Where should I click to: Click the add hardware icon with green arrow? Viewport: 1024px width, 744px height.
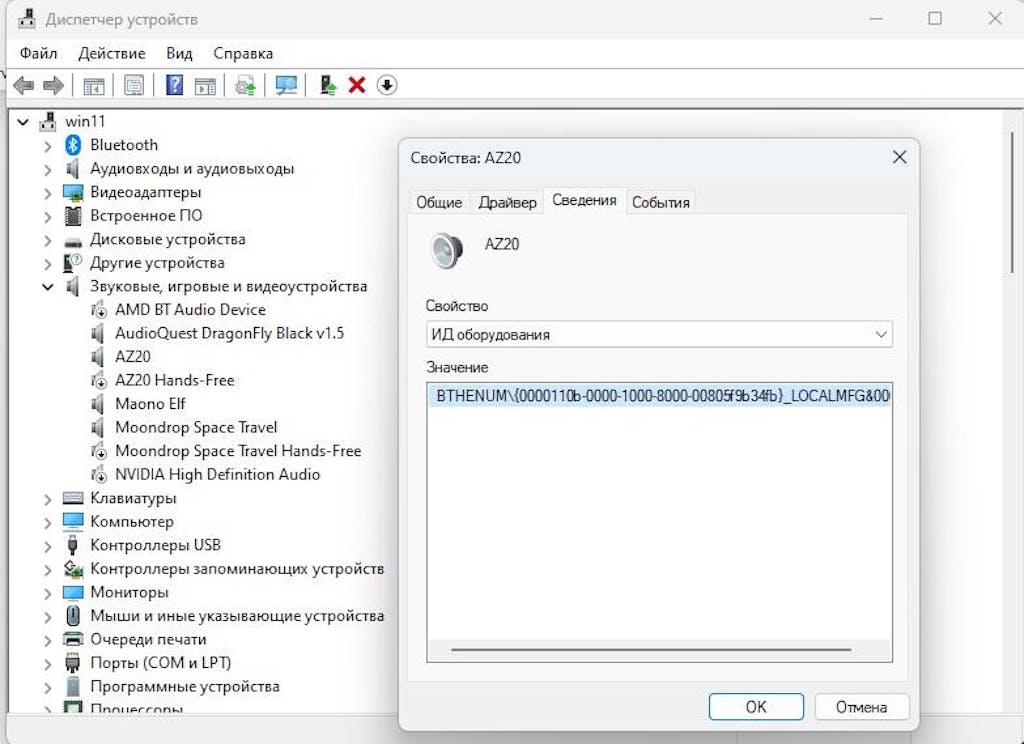pos(327,86)
